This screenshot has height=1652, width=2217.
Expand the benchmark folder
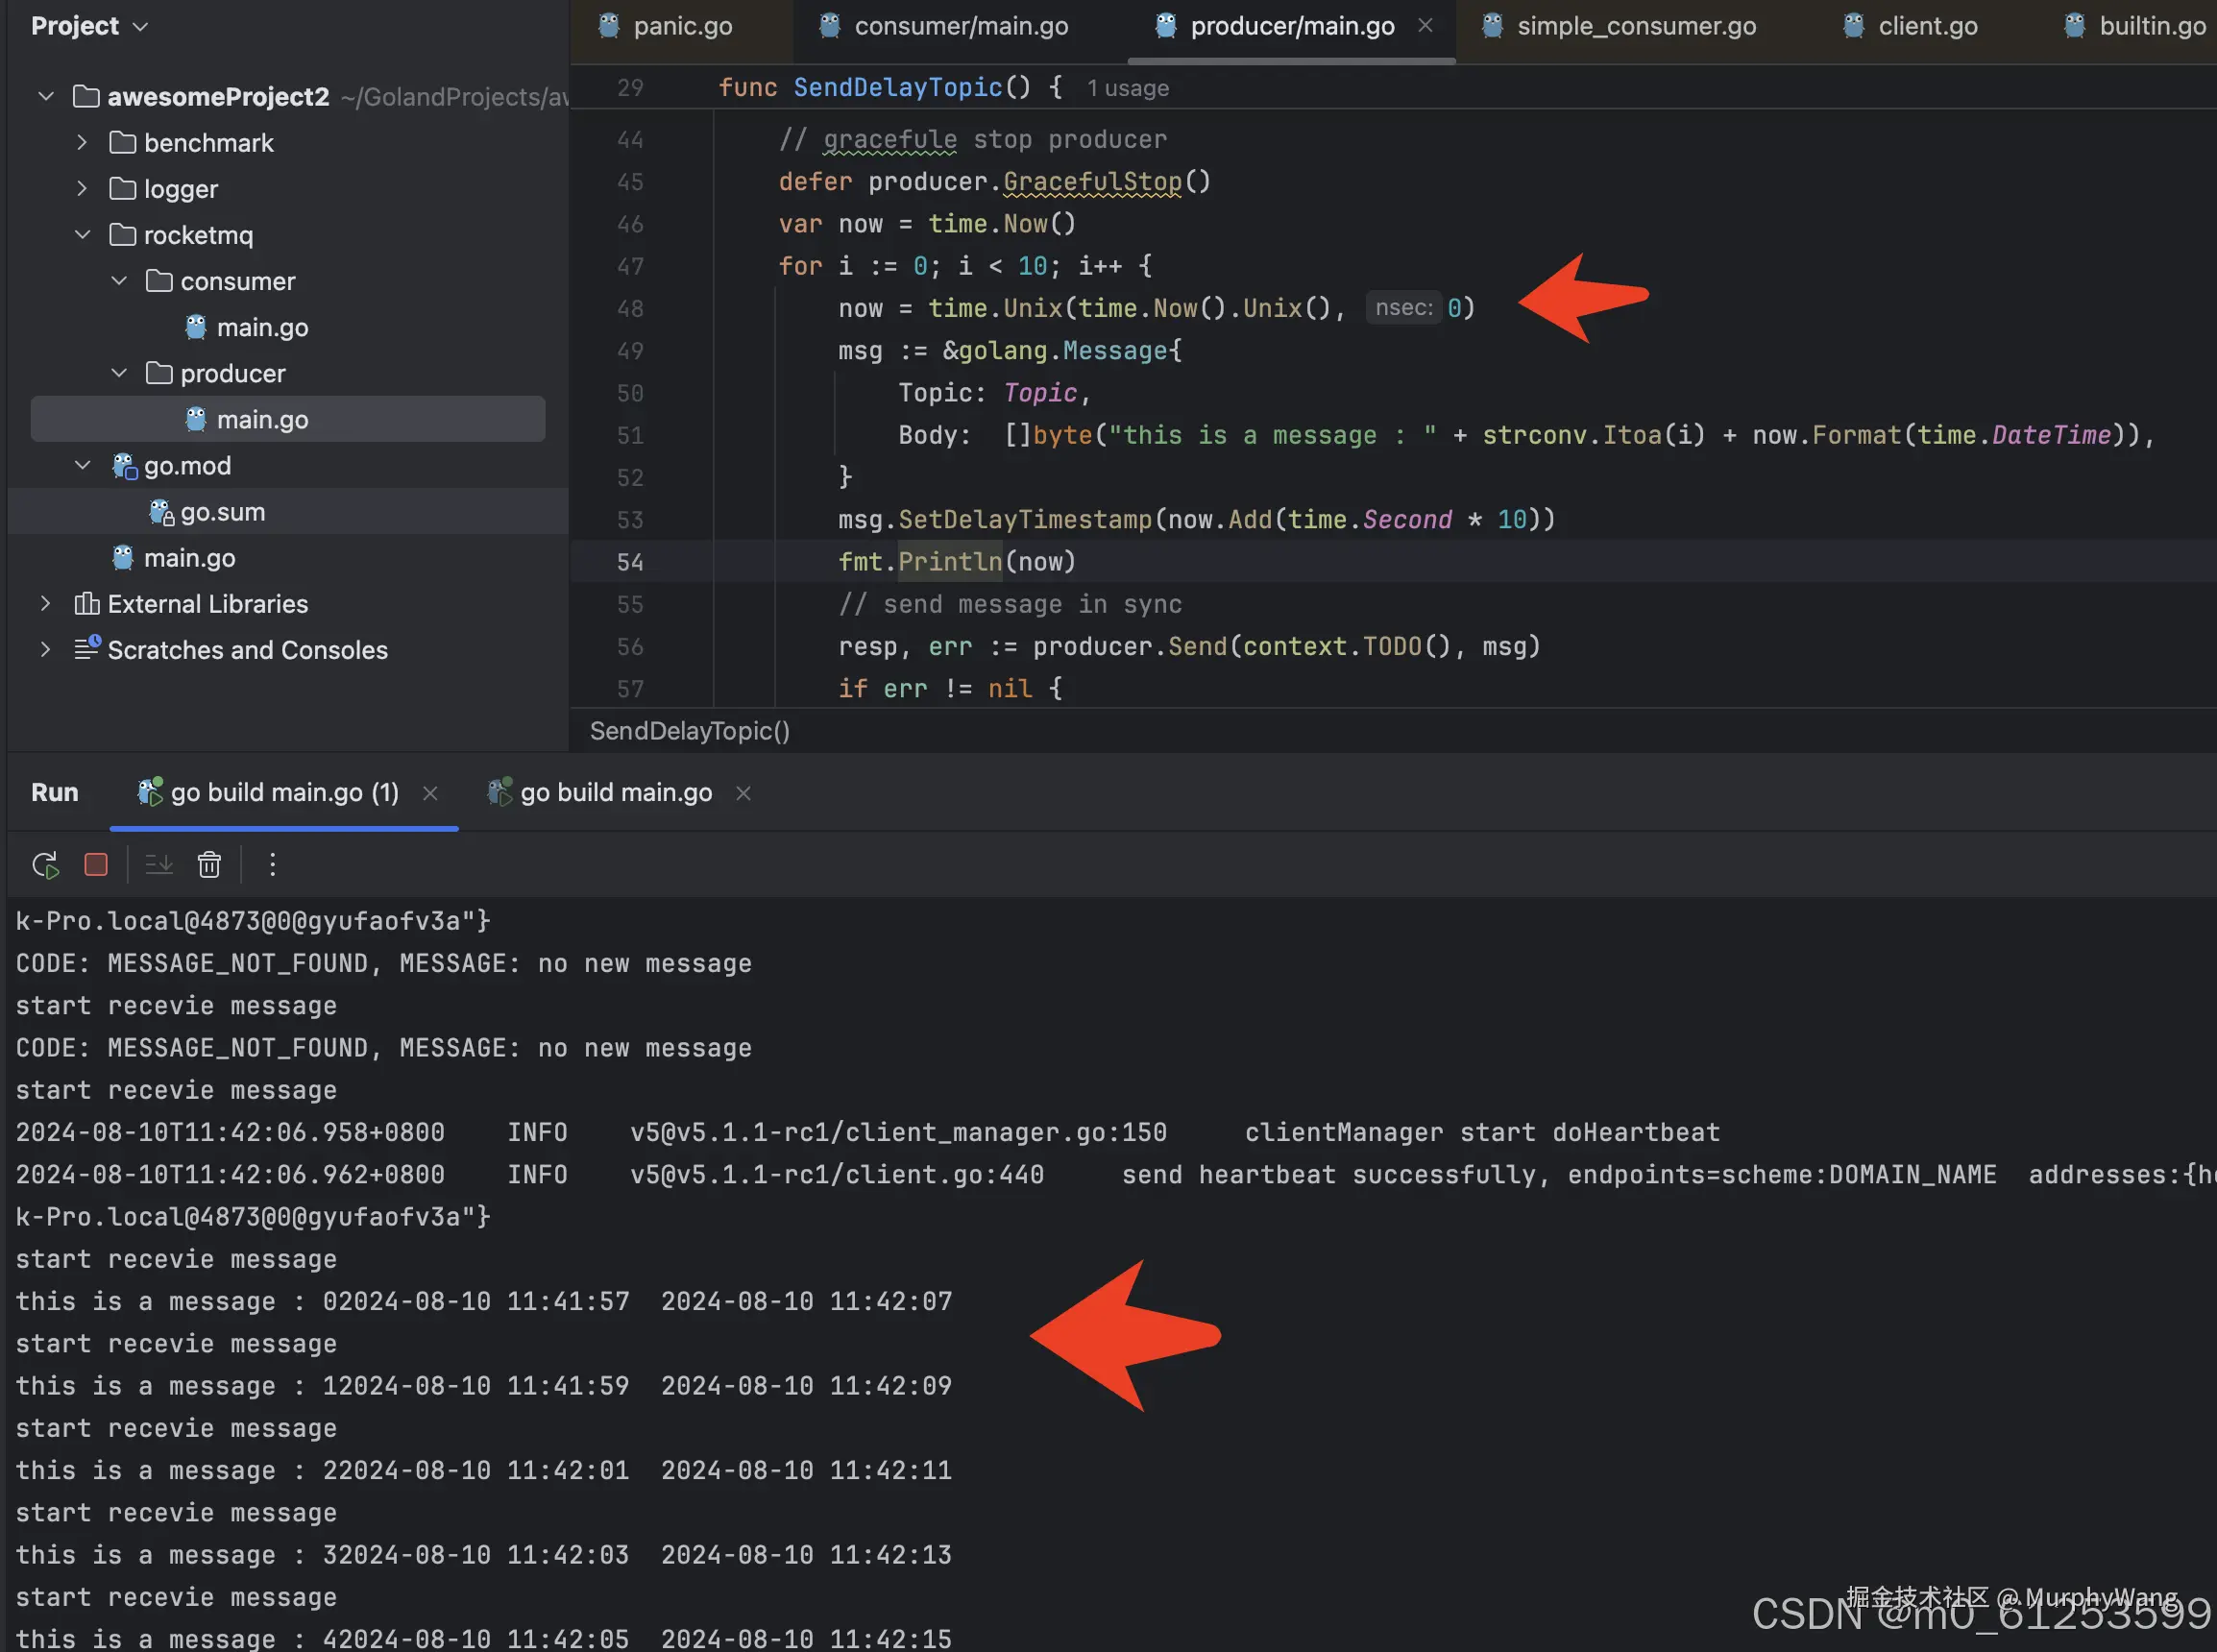[82, 143]
